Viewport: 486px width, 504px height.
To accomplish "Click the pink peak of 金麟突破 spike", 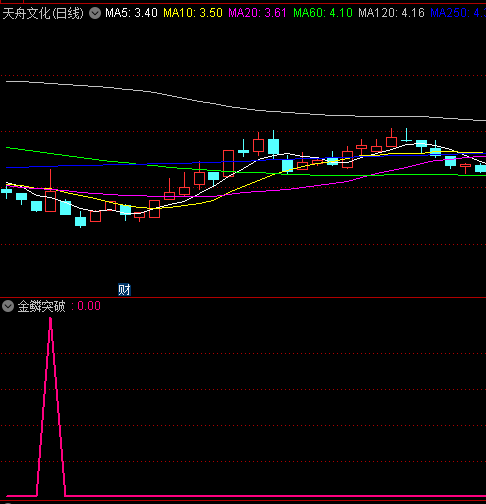I will tap(50, 319).
